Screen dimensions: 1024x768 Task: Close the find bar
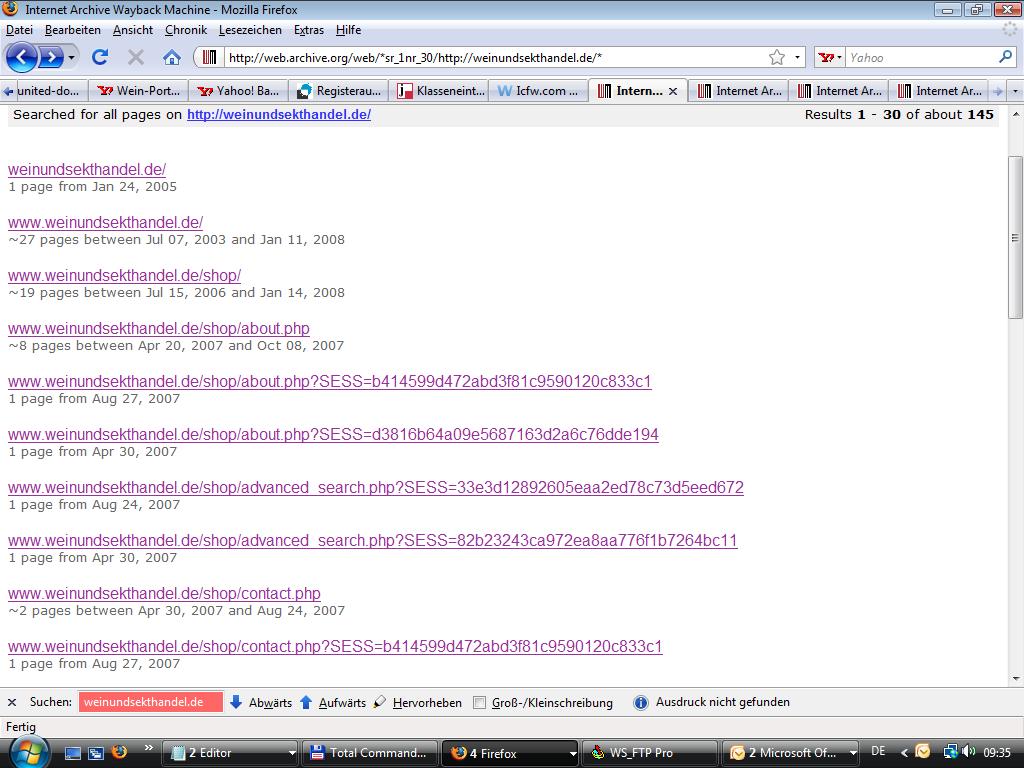pyautogui.click(x=12, y=702)
